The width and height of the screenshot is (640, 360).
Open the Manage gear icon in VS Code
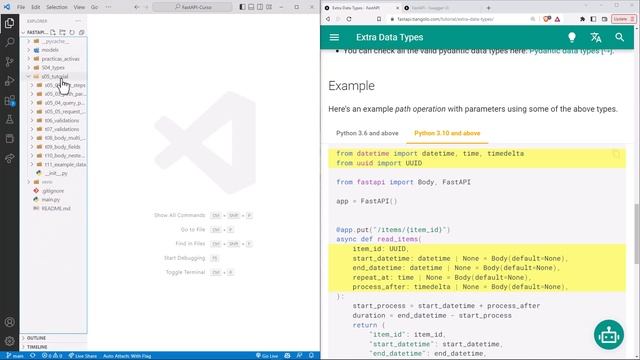(9, 341)
